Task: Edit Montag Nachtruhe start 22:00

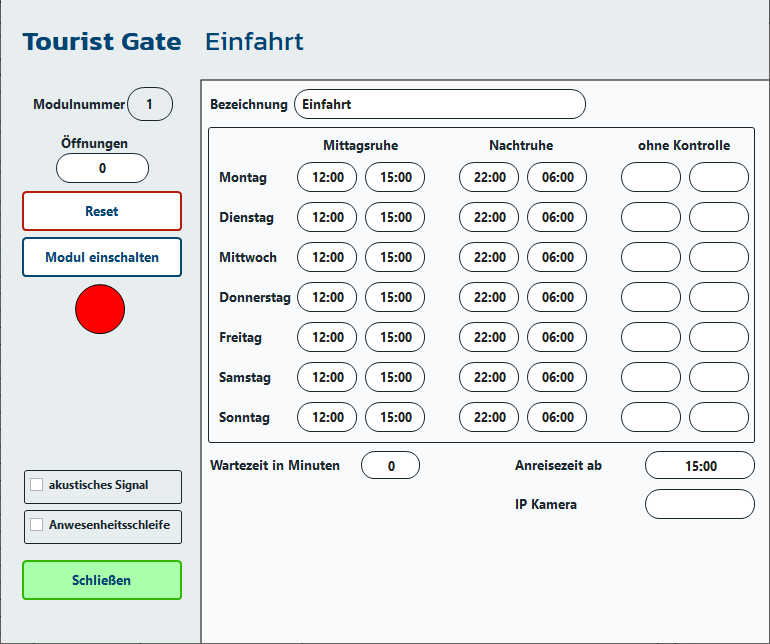Action: pos(489,177)
